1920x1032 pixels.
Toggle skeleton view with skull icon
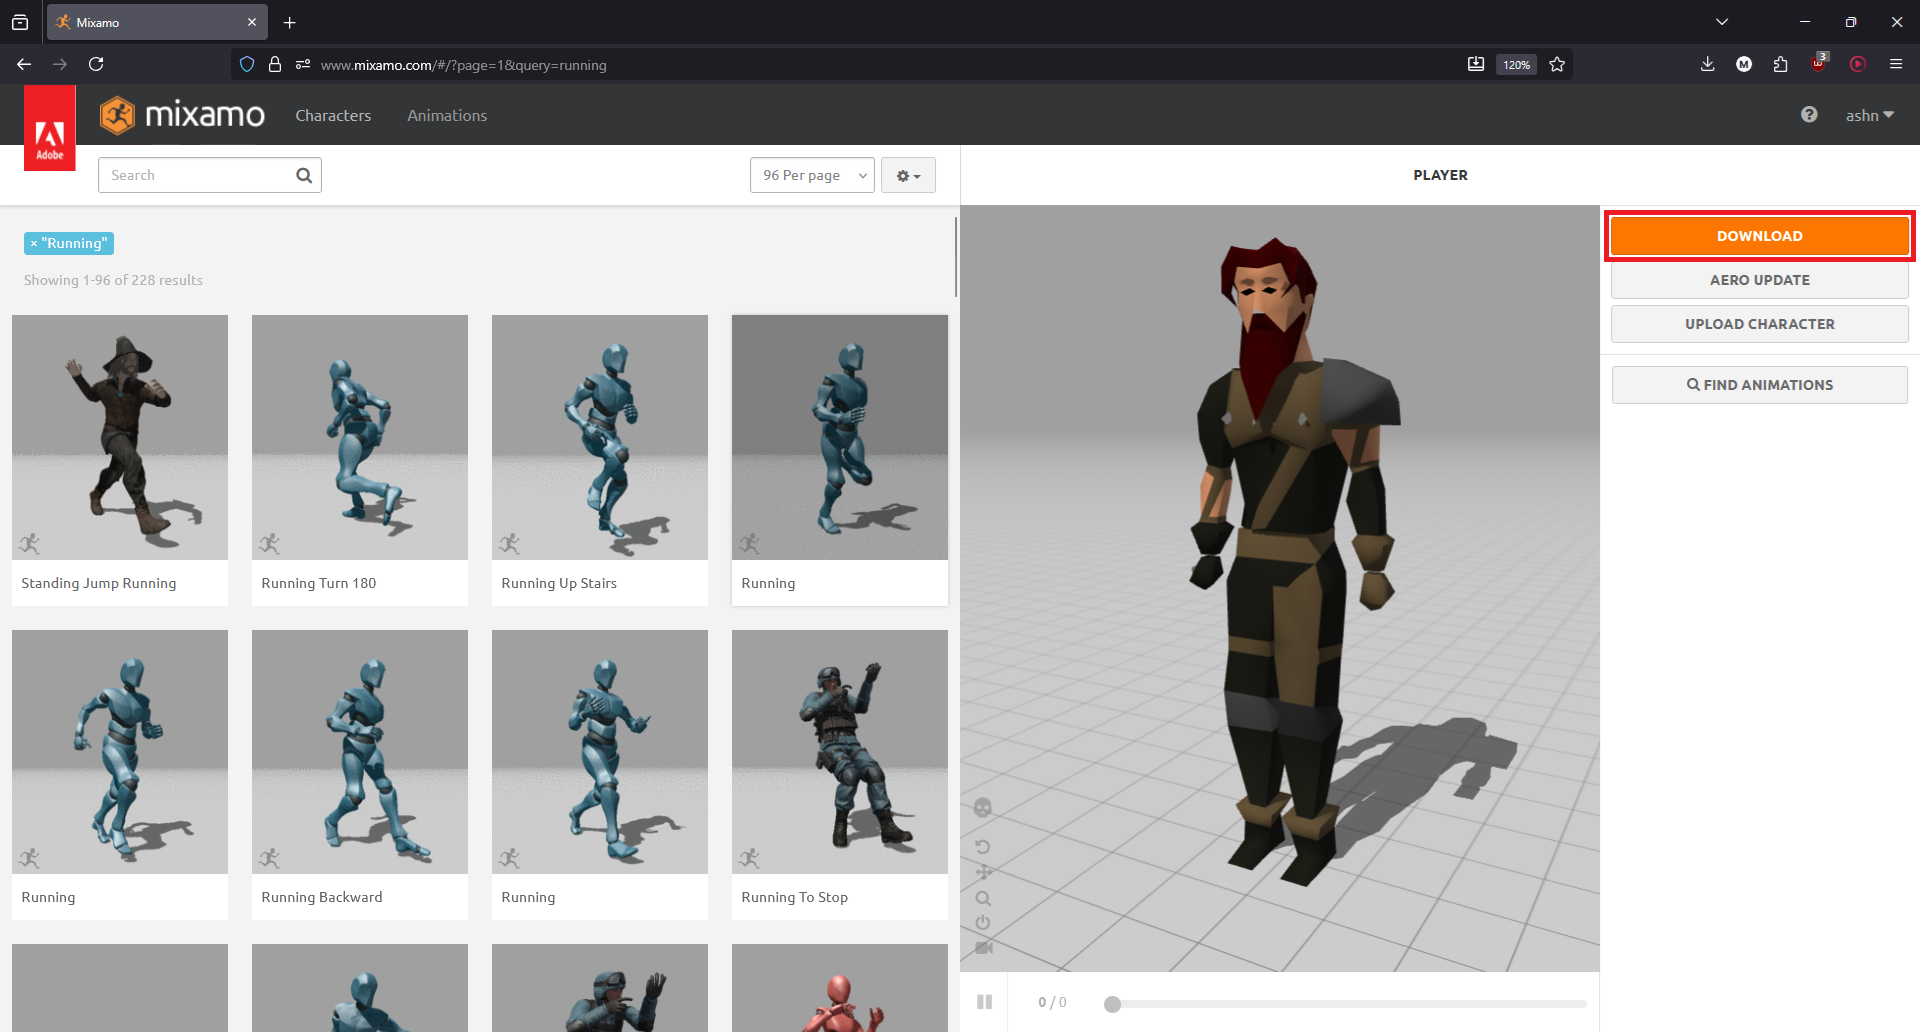tap(983, 807)
